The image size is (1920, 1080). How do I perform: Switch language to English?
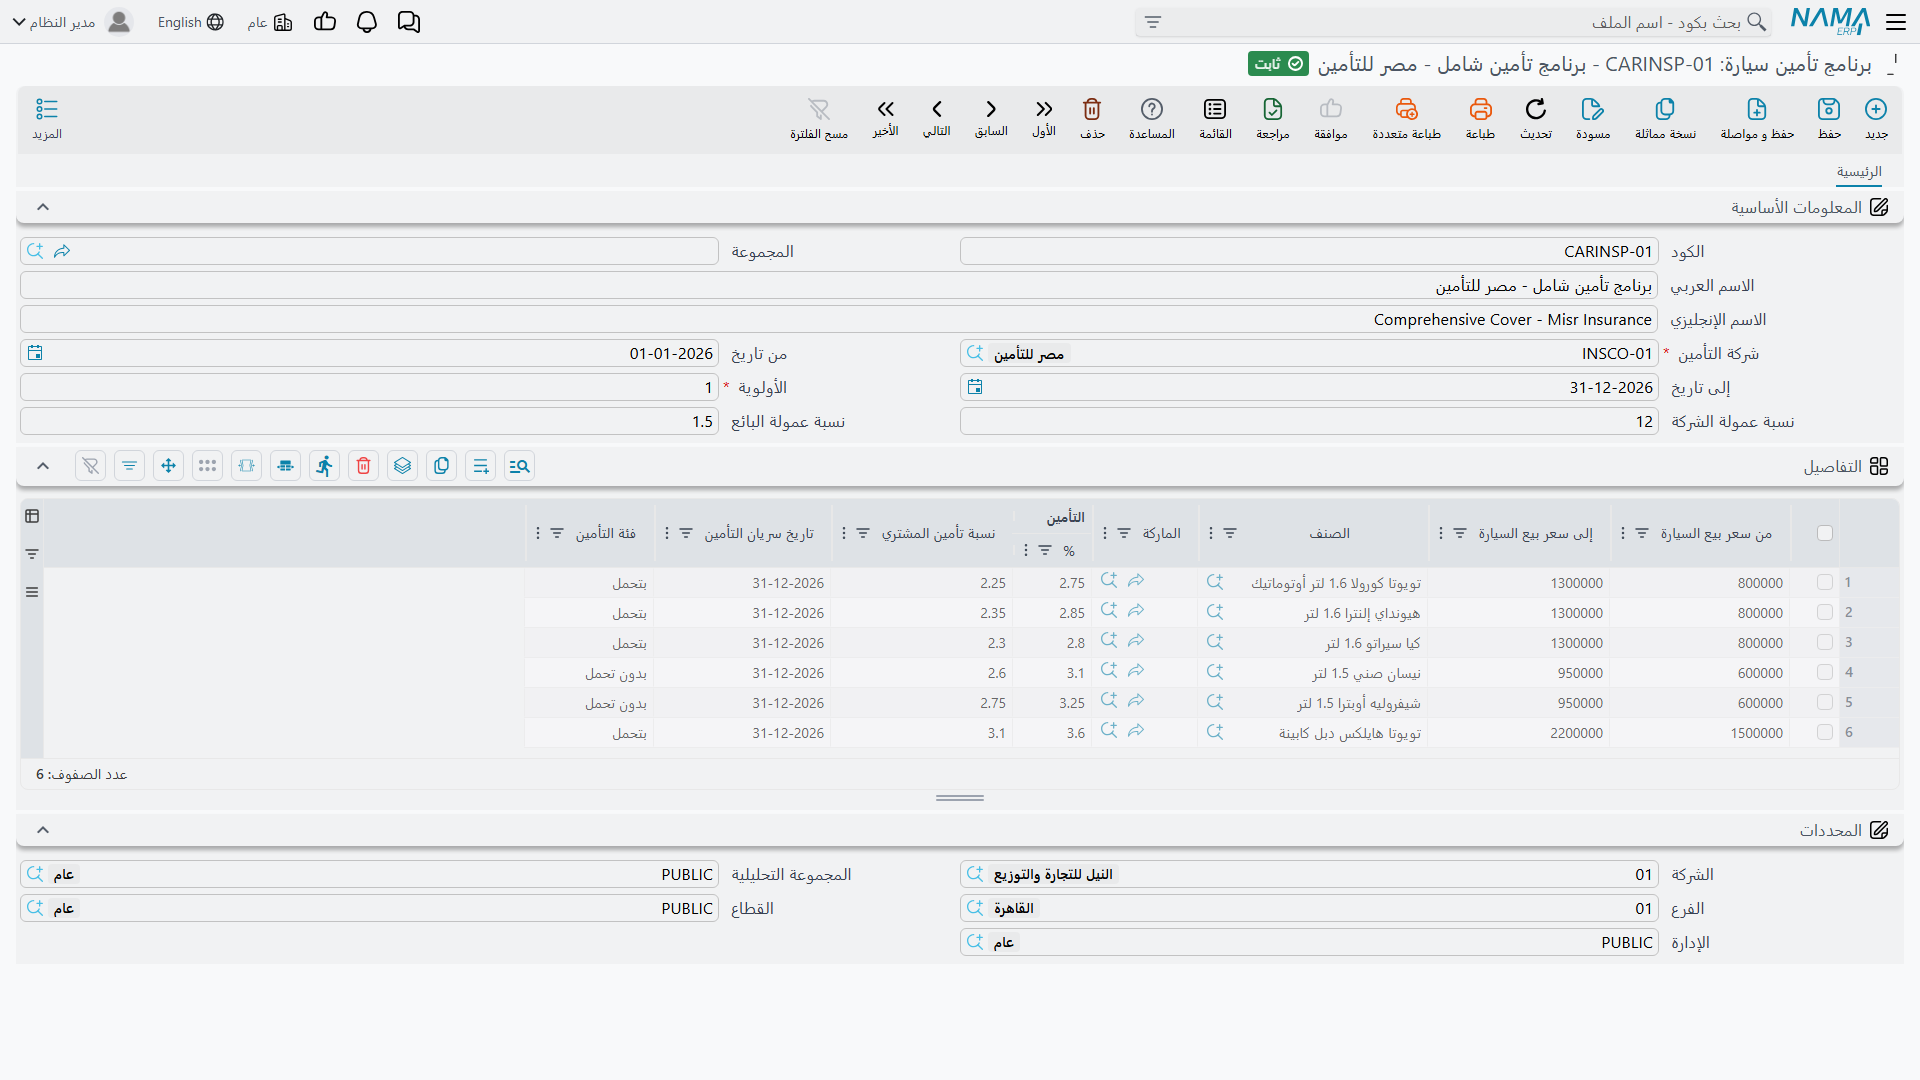pos(191,22)
